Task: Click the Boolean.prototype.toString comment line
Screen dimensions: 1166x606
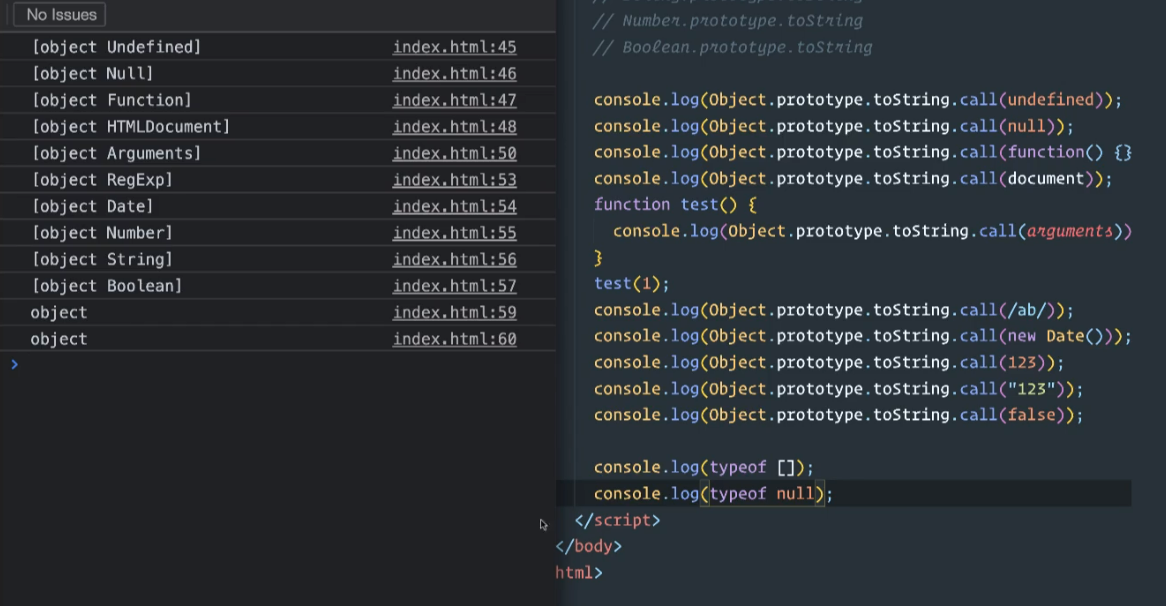Action: (x=732, y=48)
